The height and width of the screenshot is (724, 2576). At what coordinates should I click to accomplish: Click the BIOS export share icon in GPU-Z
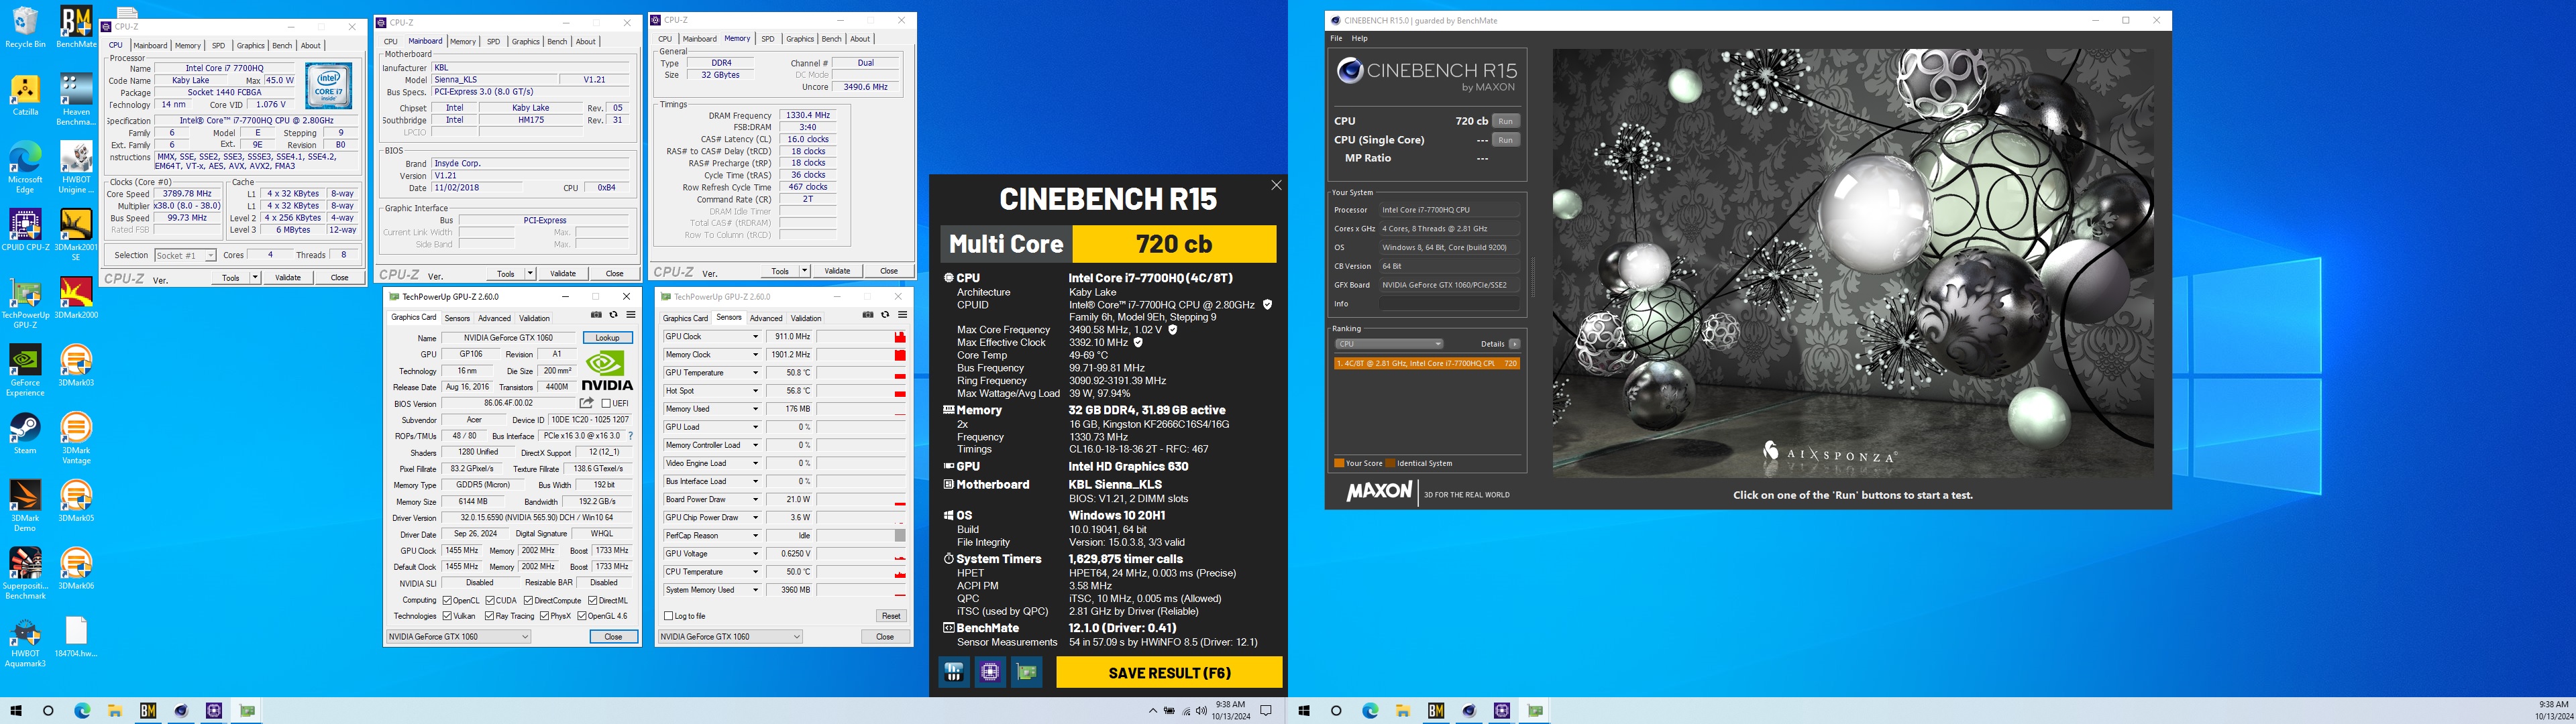click(x=587, y=403)
